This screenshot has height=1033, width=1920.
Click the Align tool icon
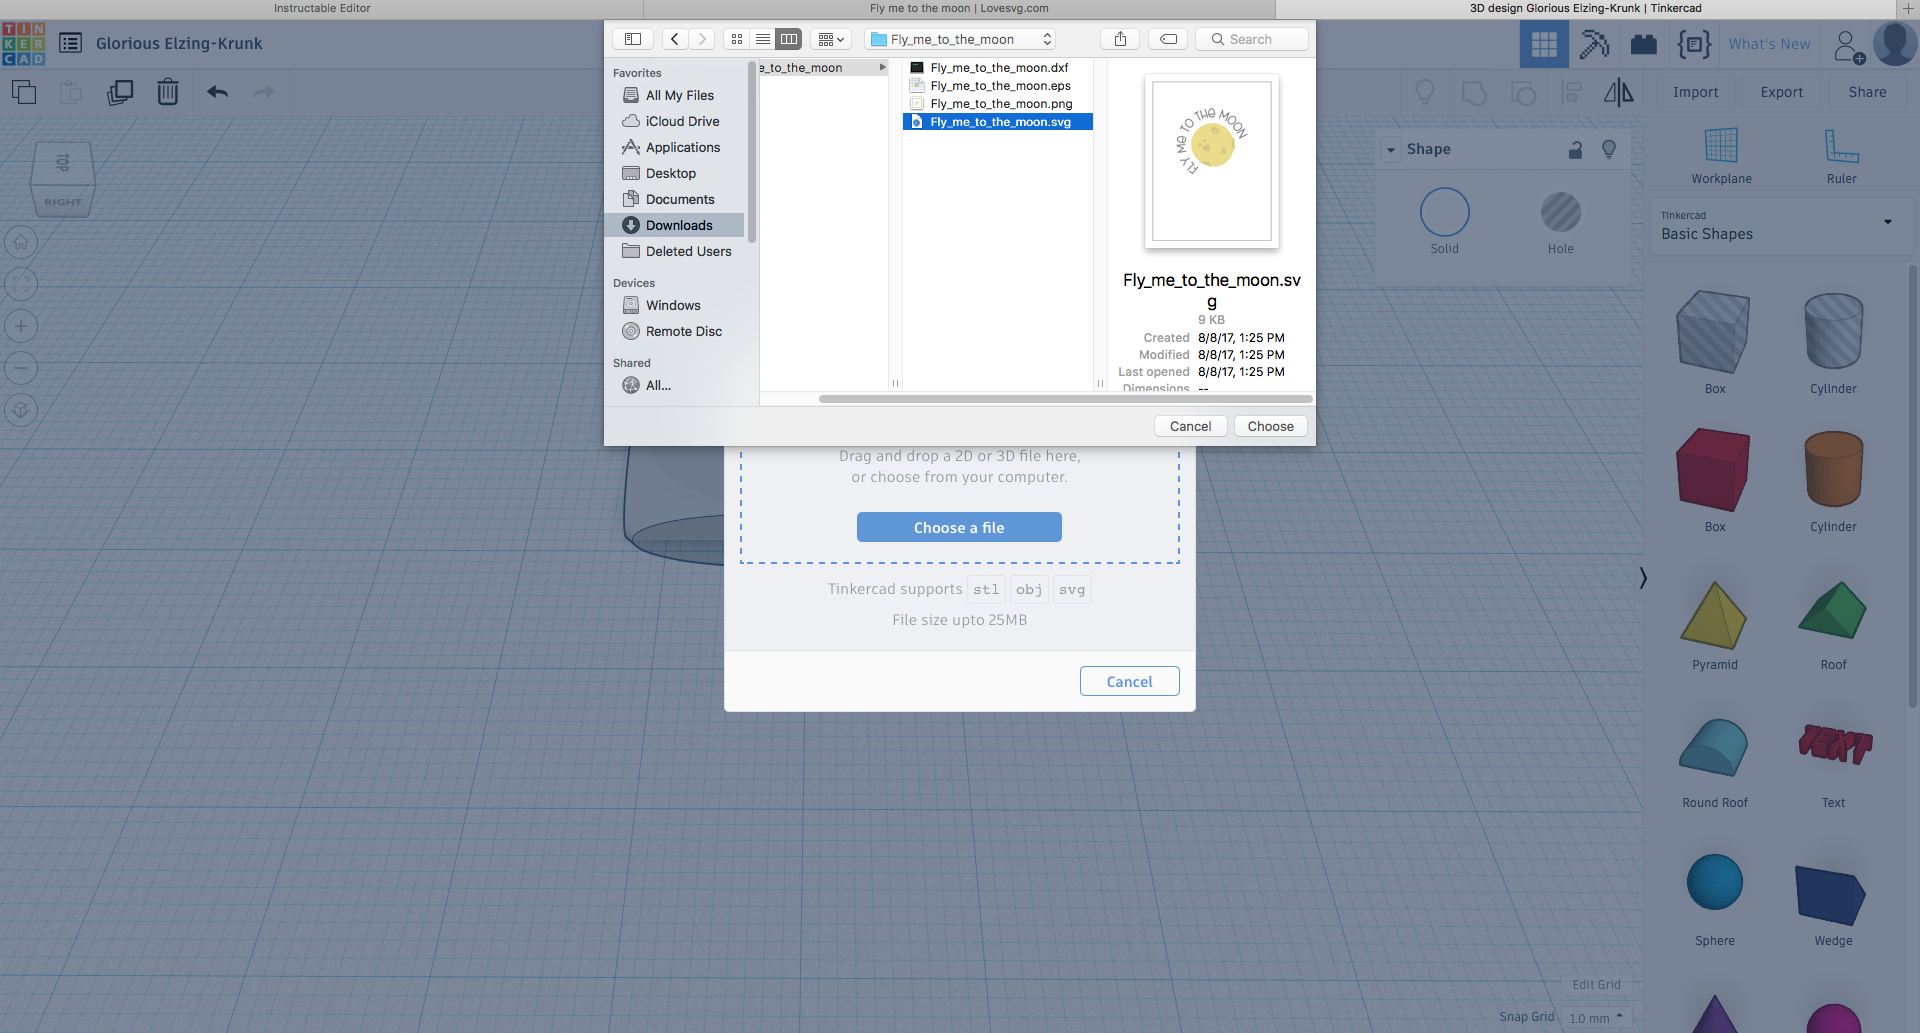(1572, 92)
